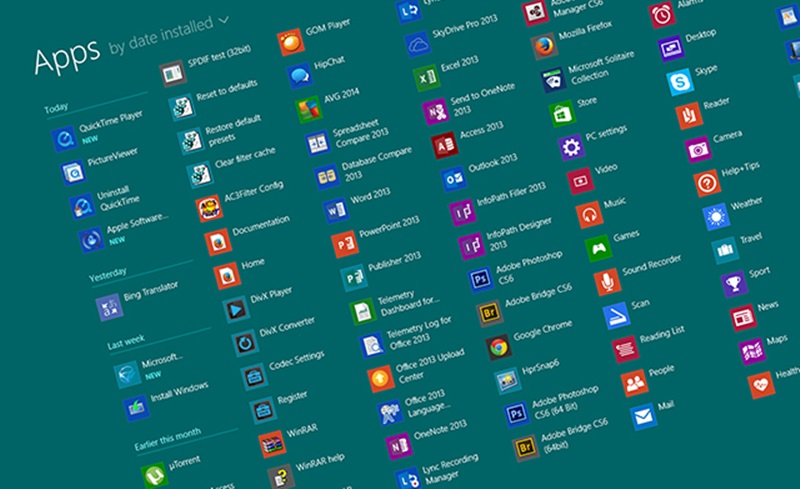The image size is (800, 489).
Task: Open SkyDrive Pro 2013 icon
Action: click(x=417, y=44)
